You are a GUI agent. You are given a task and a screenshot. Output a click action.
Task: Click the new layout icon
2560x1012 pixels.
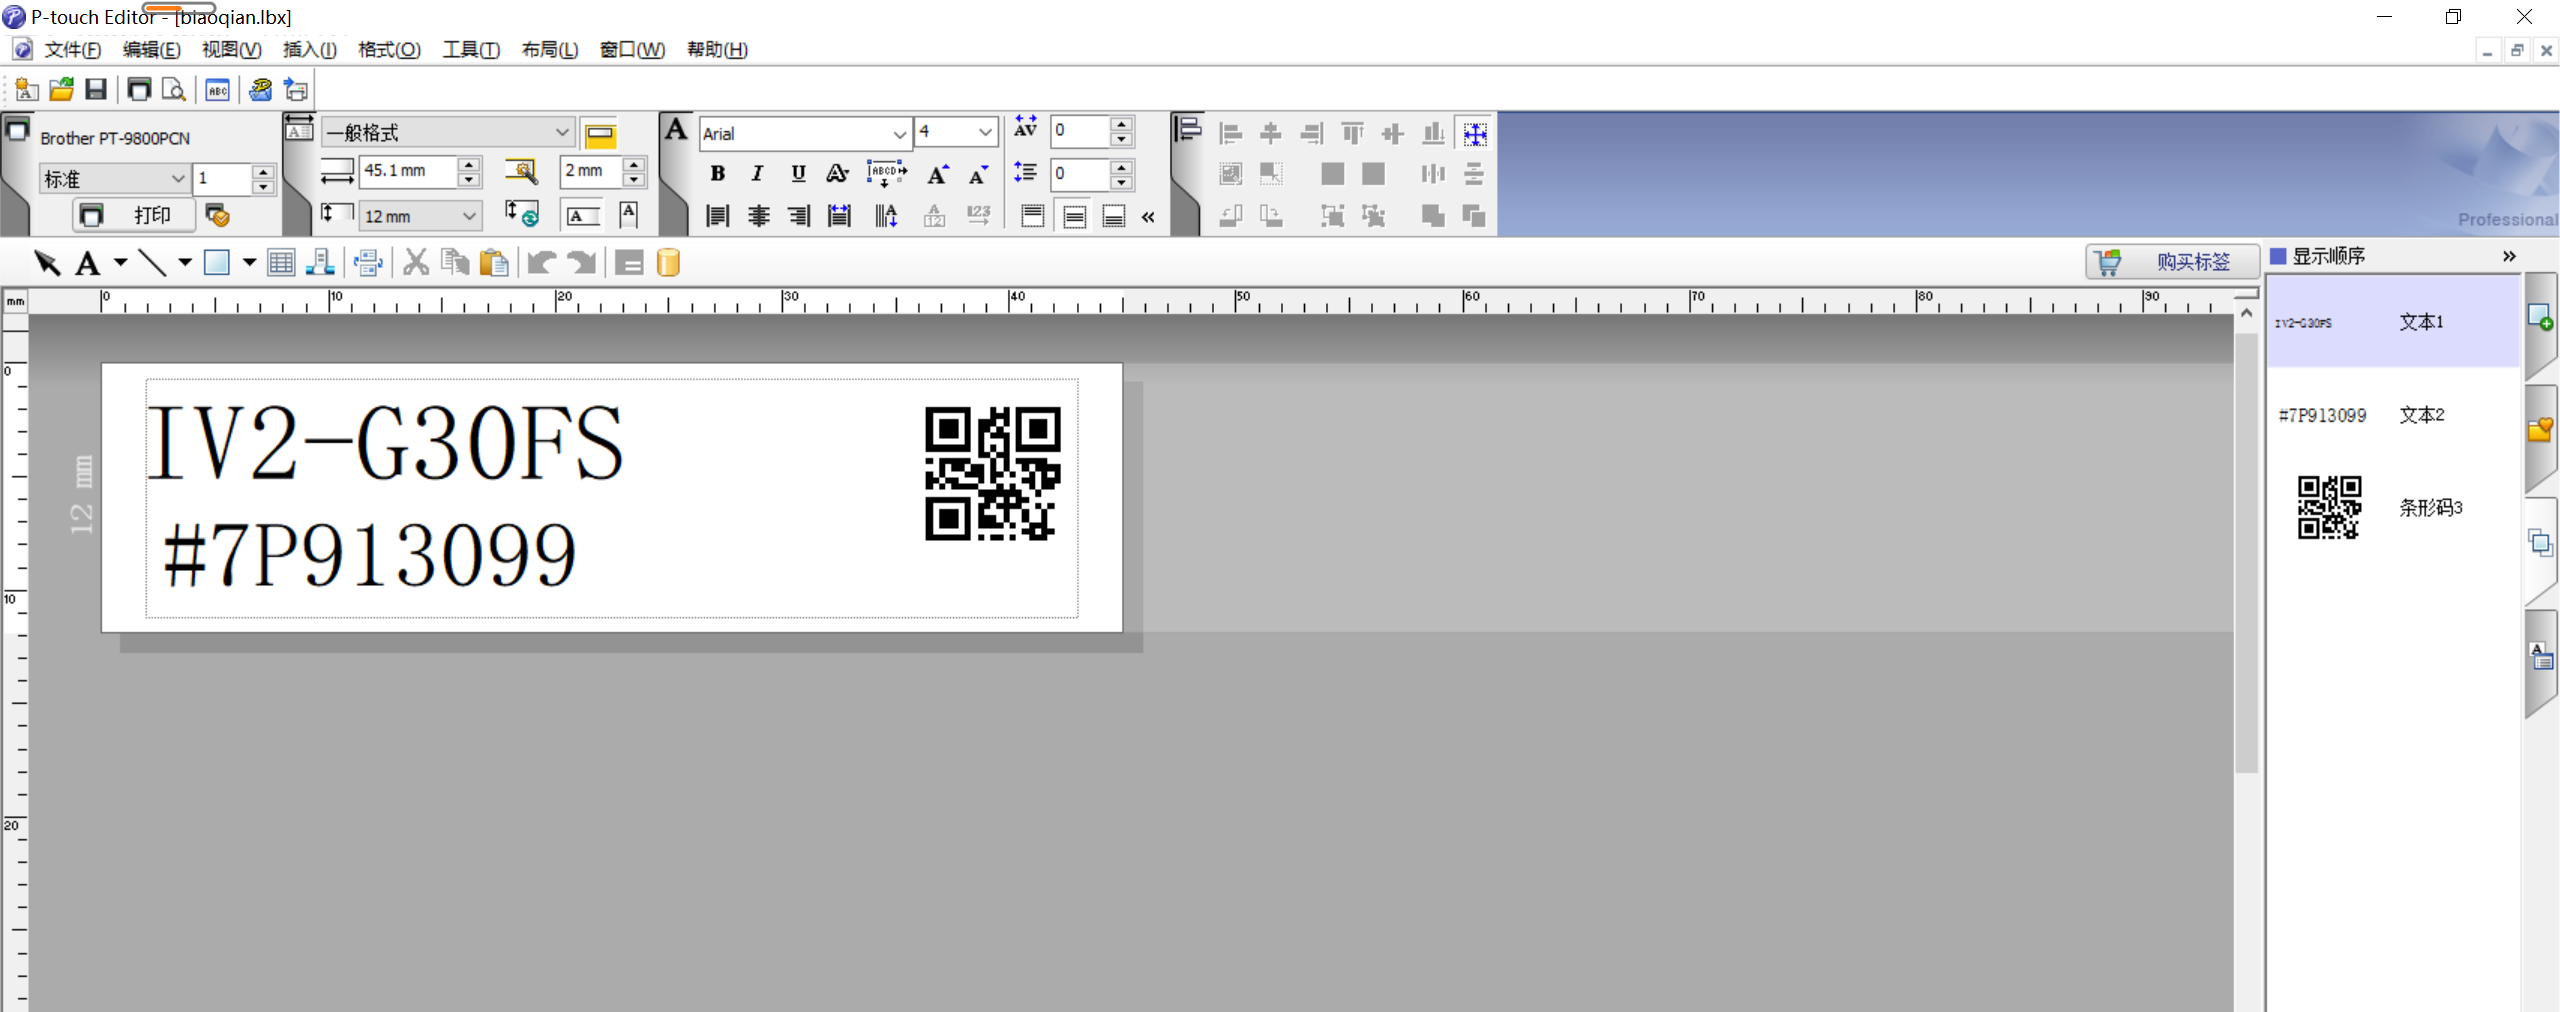click(27, 90)
